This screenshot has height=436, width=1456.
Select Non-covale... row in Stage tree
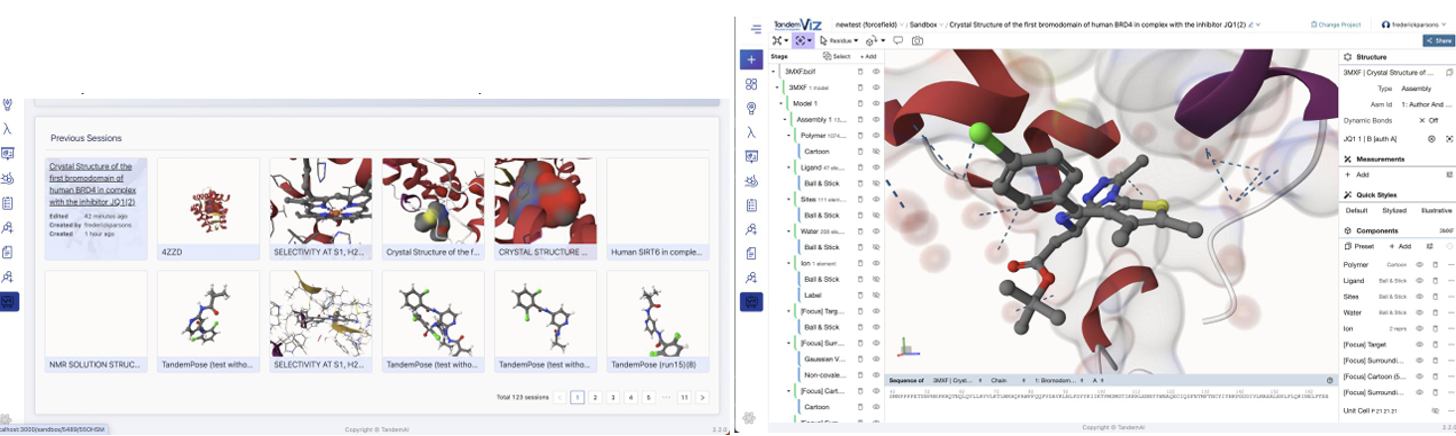826,375
